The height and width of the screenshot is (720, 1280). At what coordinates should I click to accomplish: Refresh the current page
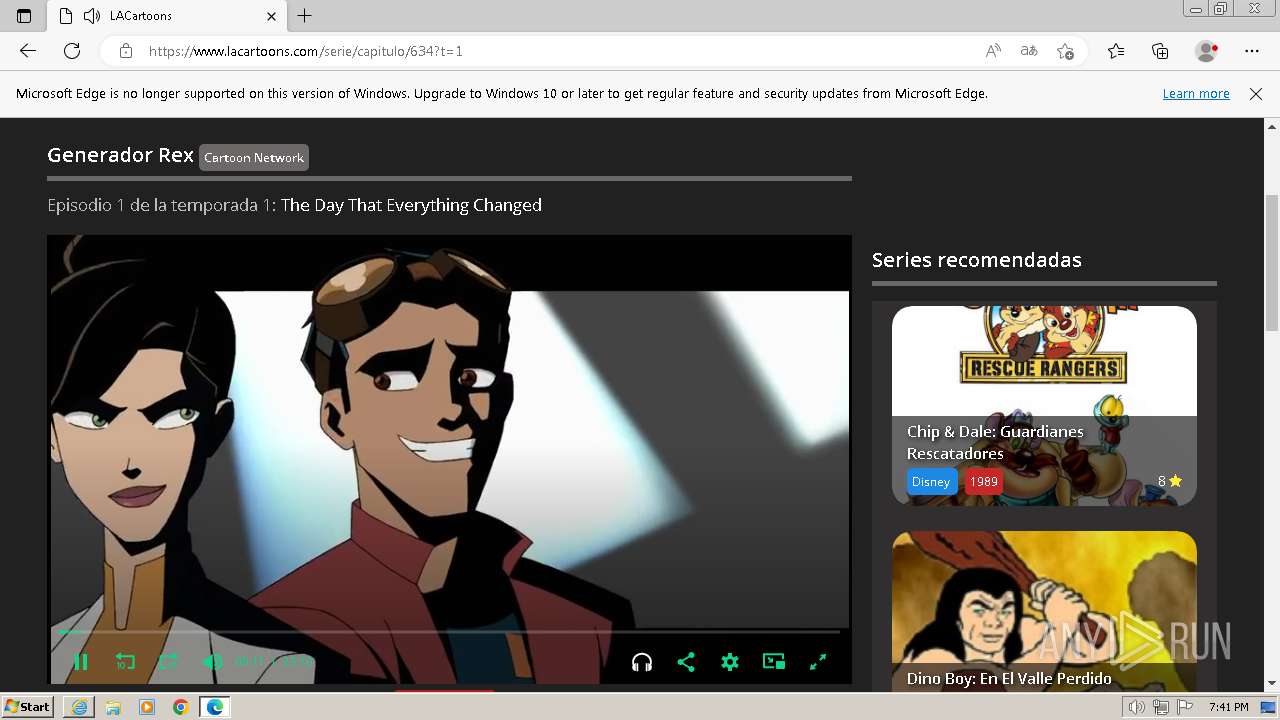pos(72,51)
